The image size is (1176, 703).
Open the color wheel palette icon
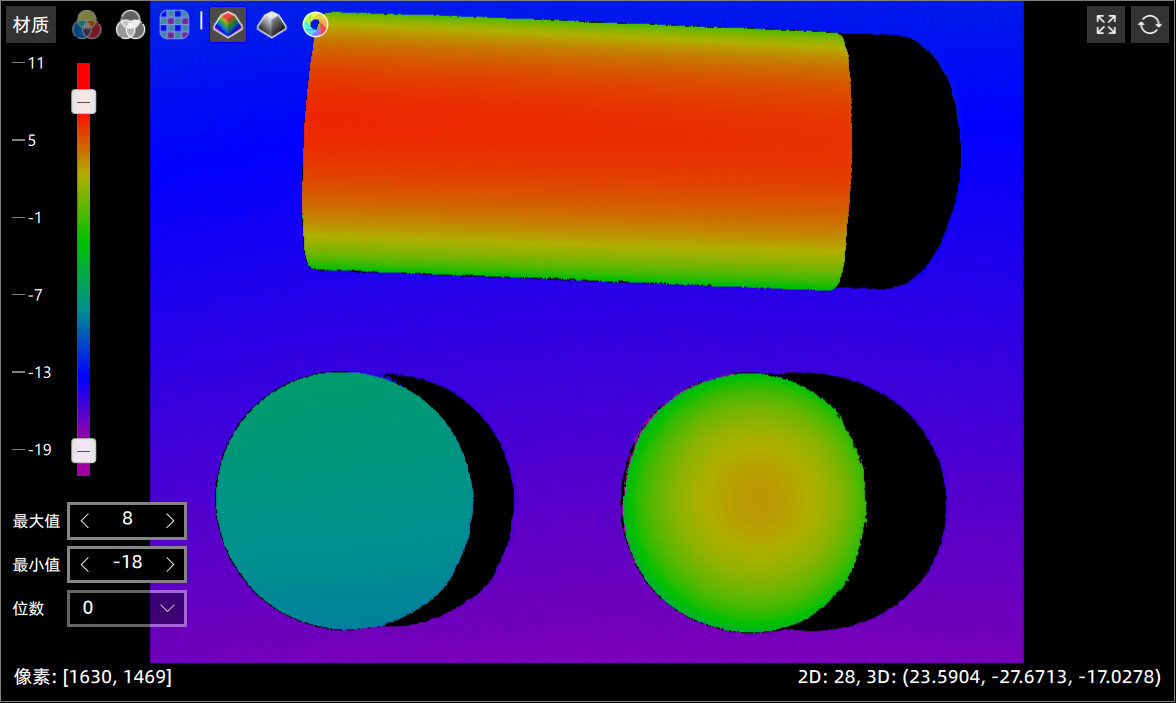pos(315,25)
